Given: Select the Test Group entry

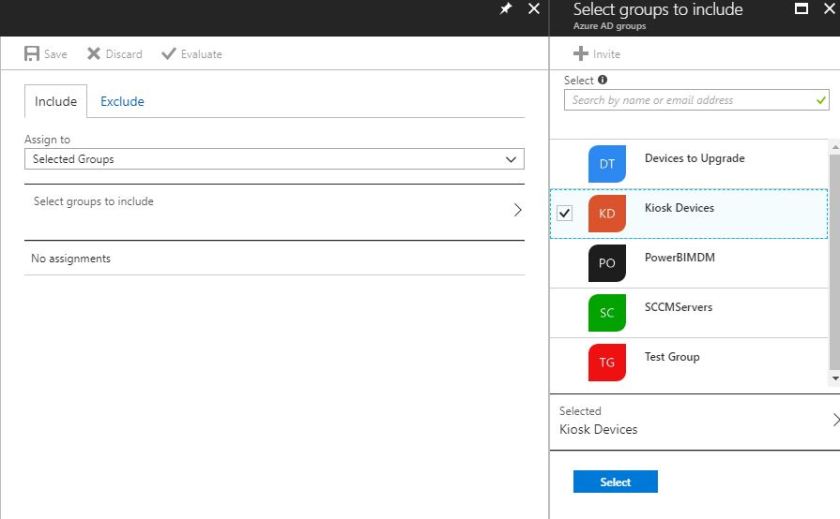Looking at the screenshot, I should [x=672, y=357].
